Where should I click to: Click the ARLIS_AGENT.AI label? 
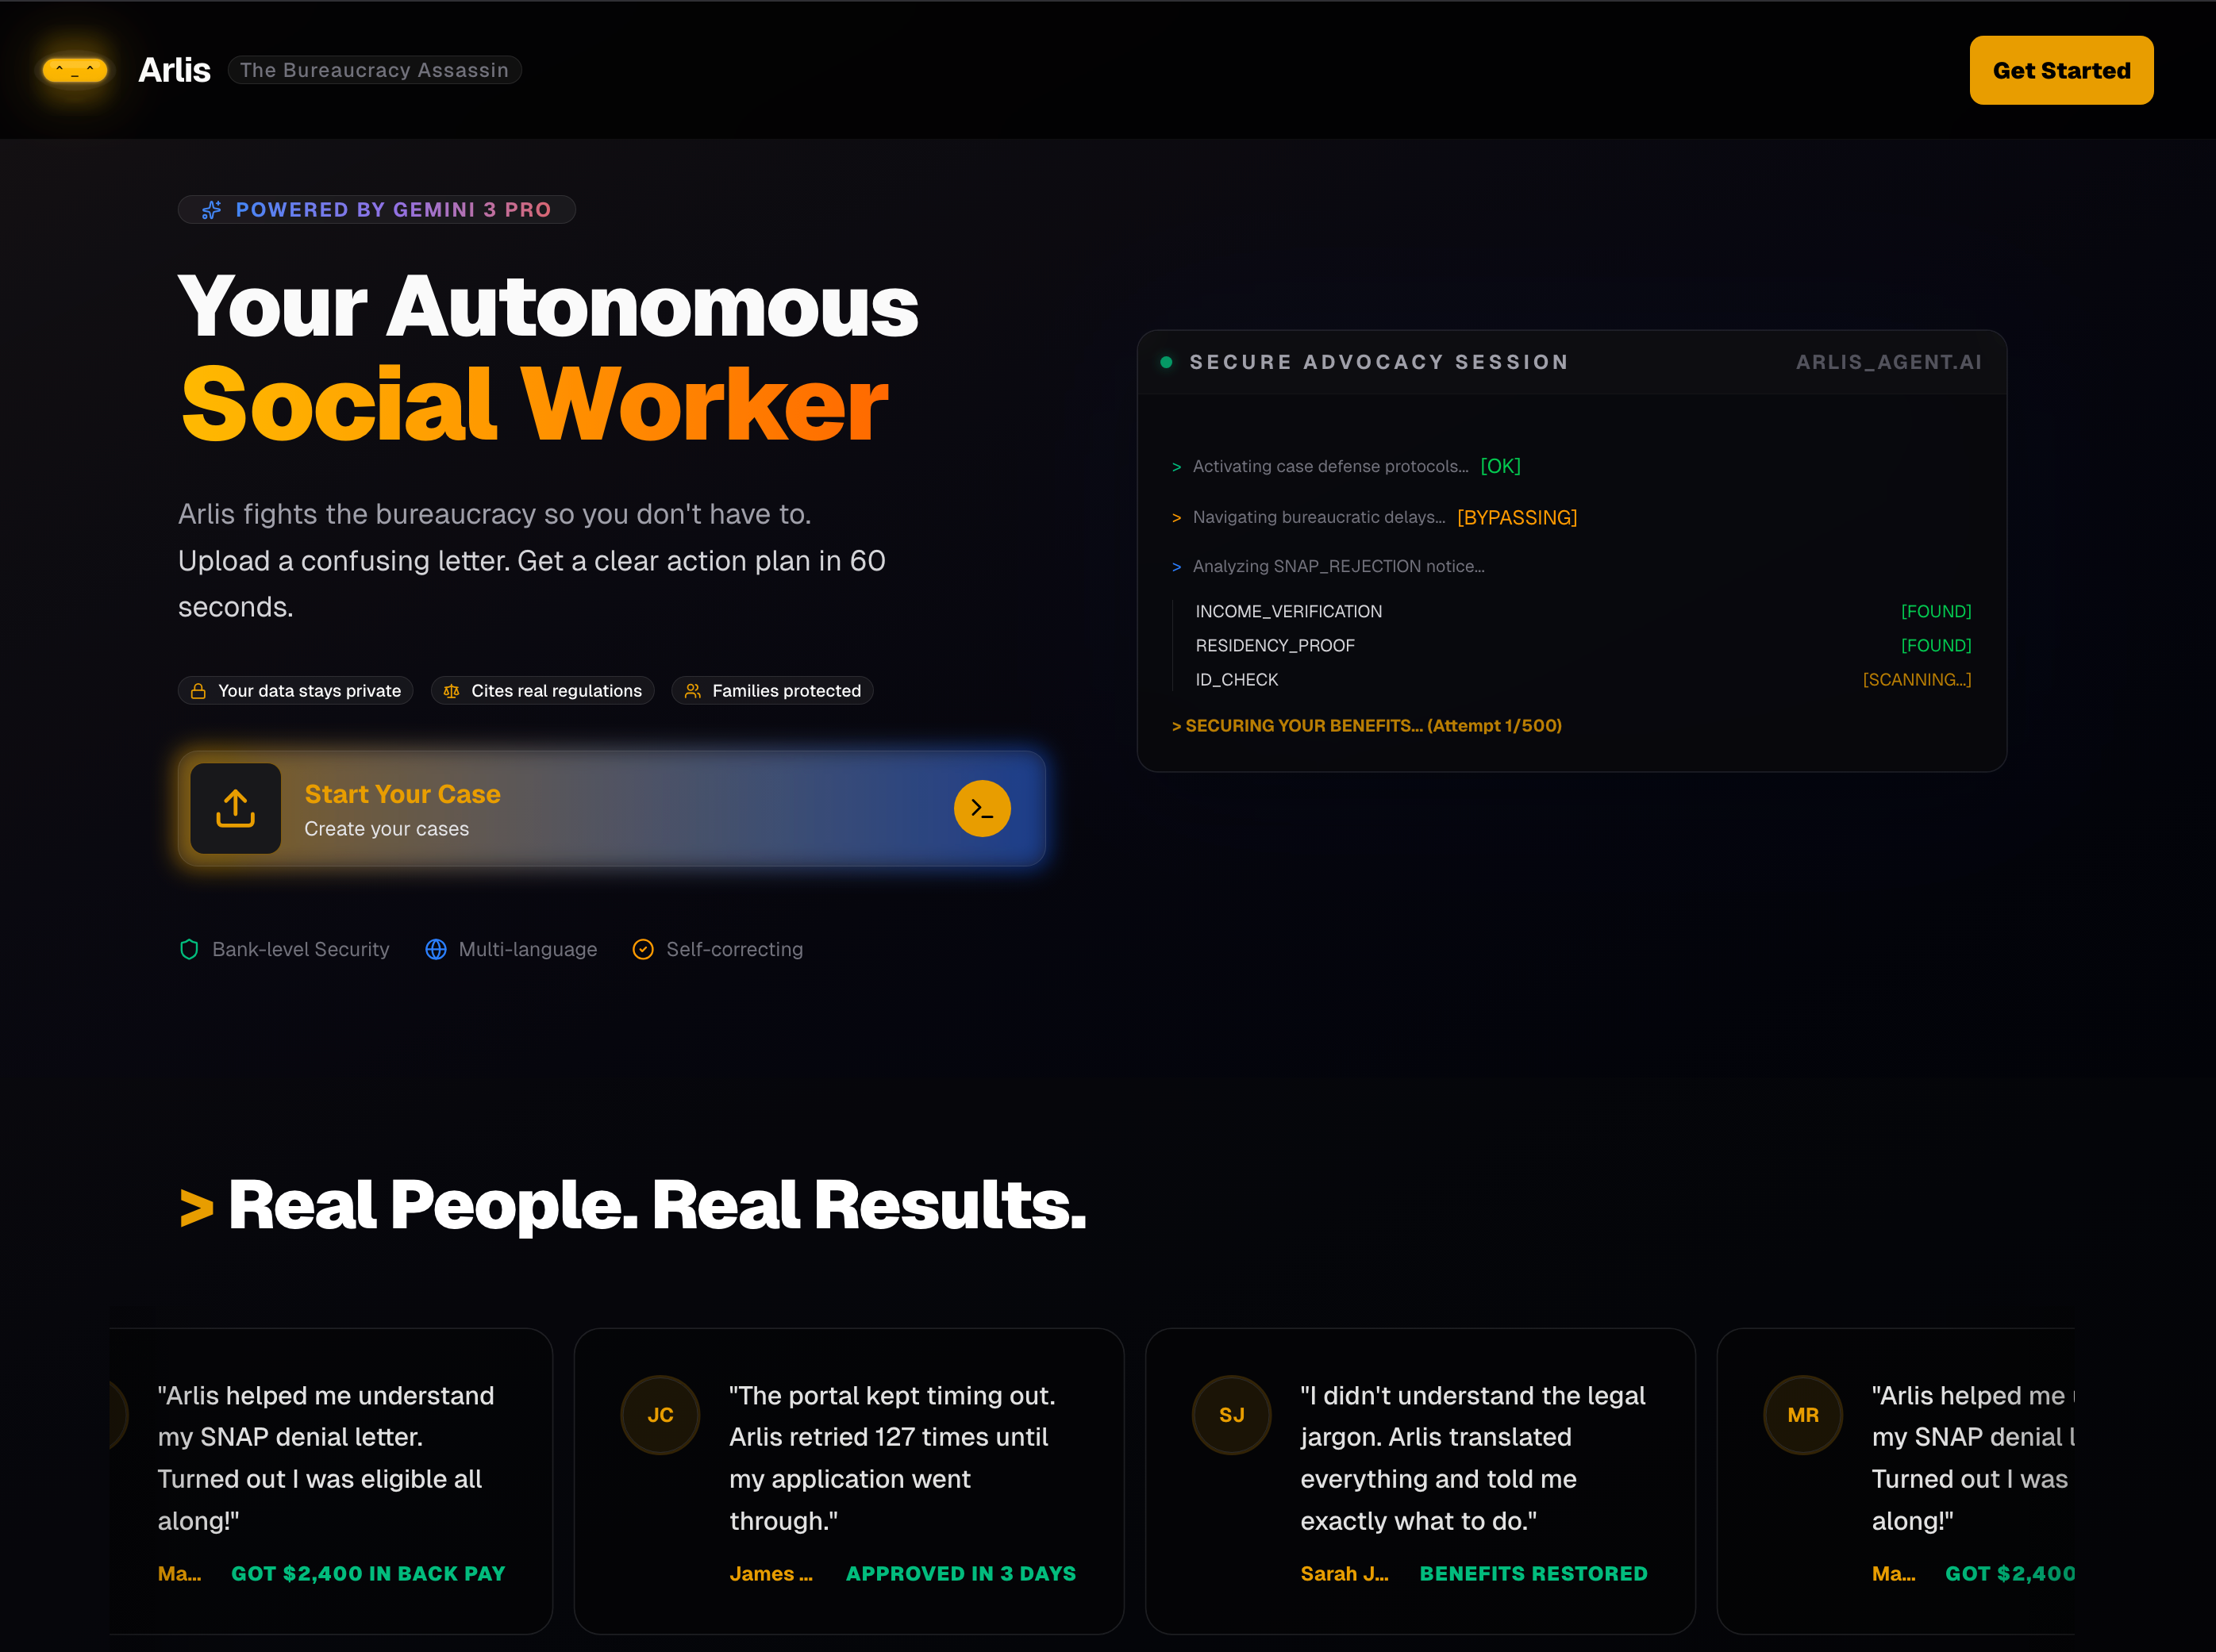click(x=1888, y=362)
